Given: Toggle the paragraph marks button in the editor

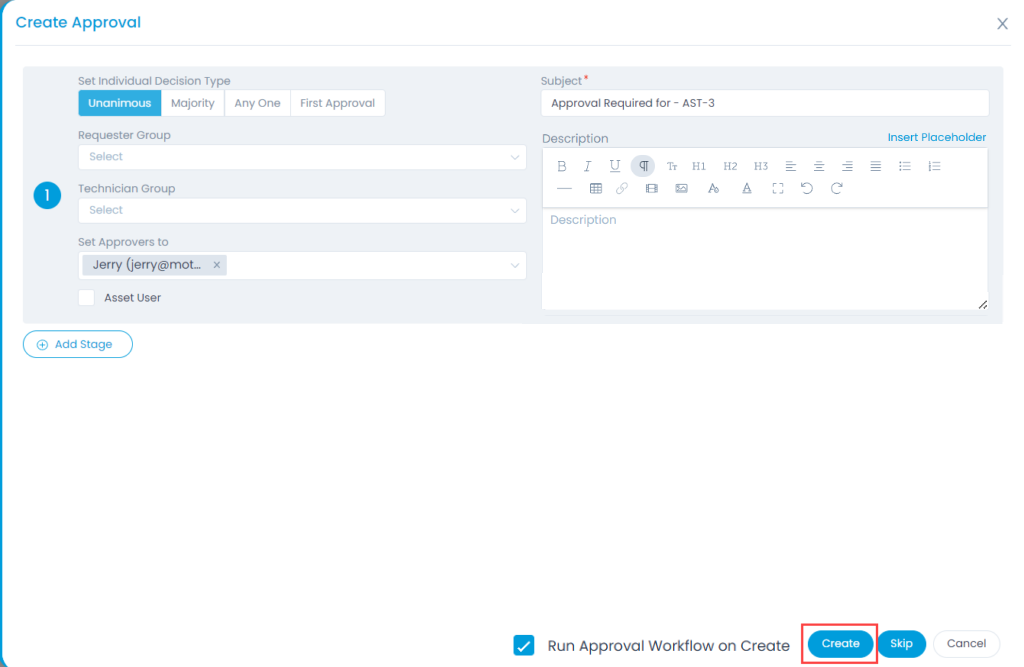Looking at the screenshot, I should pyautogui.click(x=643, y=166).
